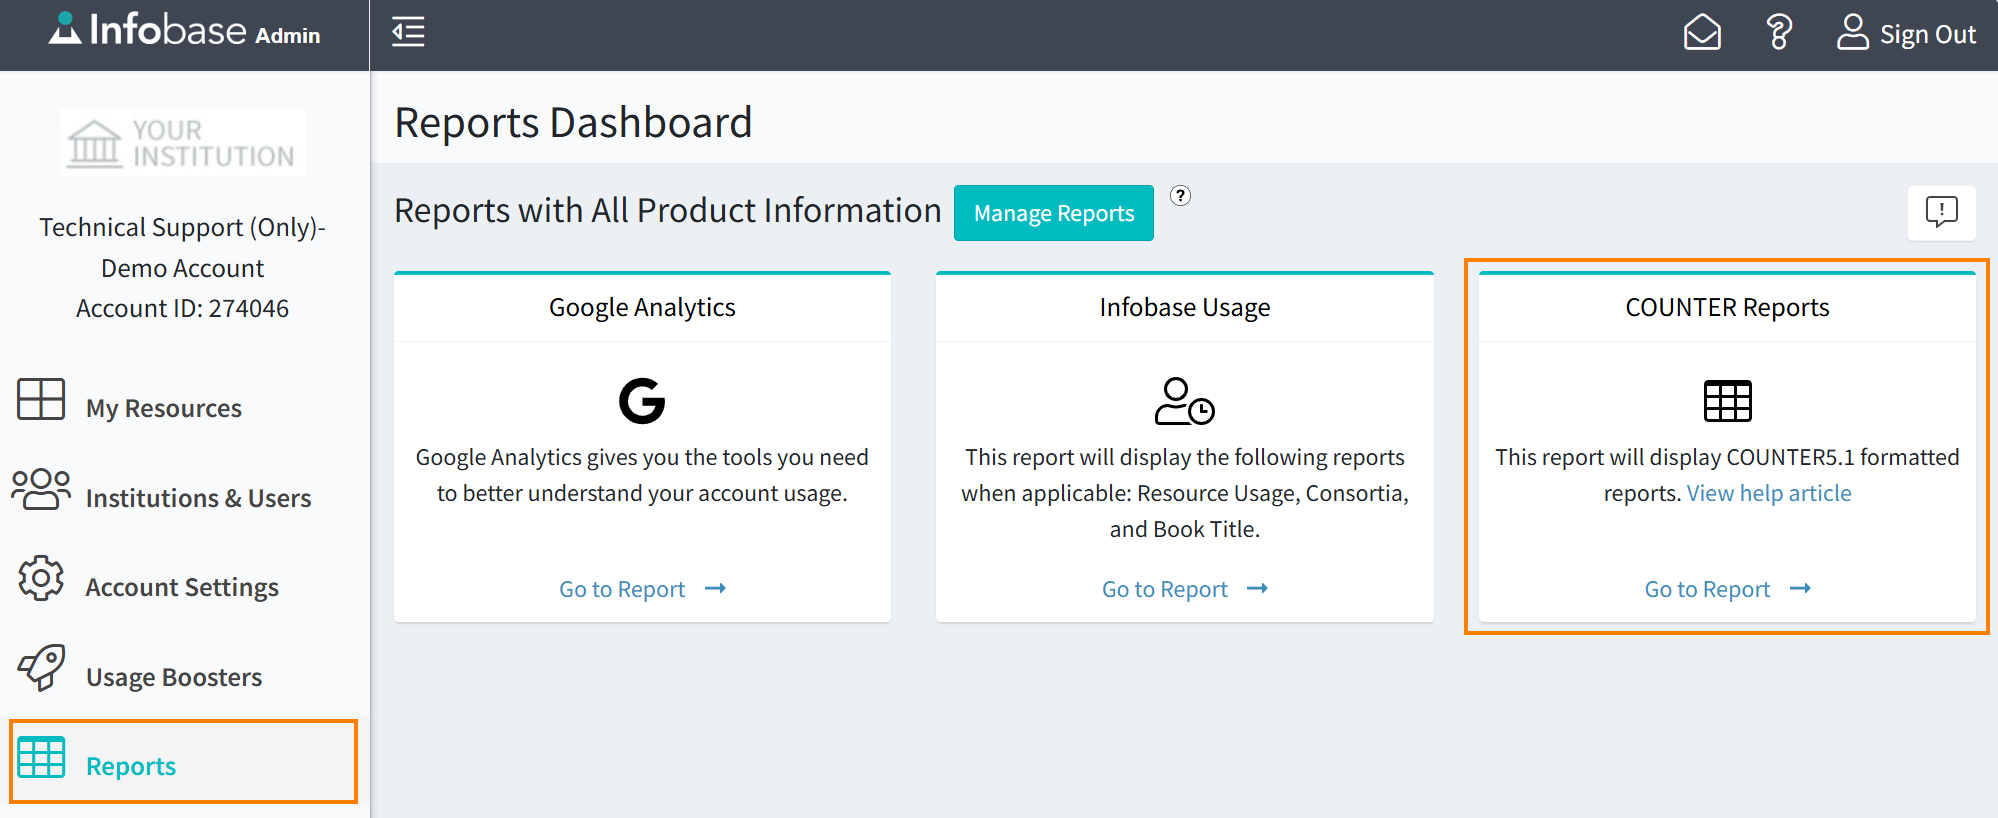Click the Infobase Usage card's arrow icon

[x=1258, y=589]
